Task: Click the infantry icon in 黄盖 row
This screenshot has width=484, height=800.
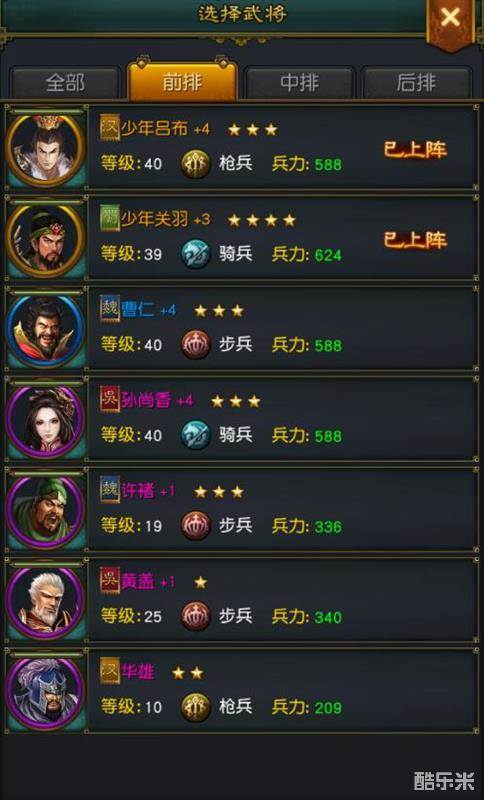Action: (196, 616)
